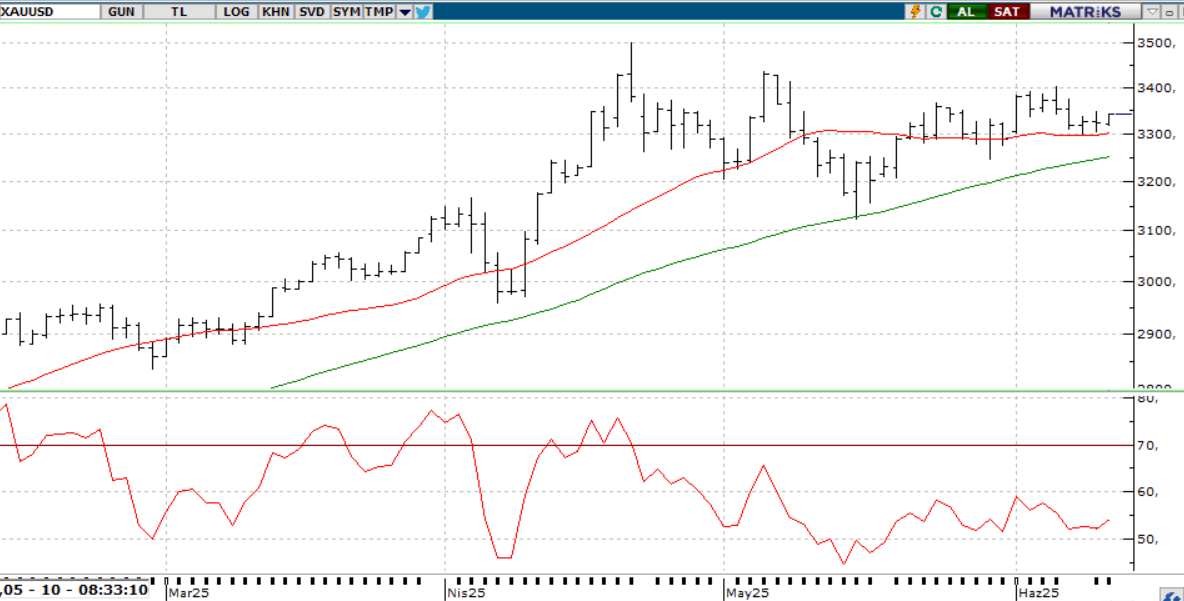
Task: Click the KHN toolbar button
Action: point(276,11)
